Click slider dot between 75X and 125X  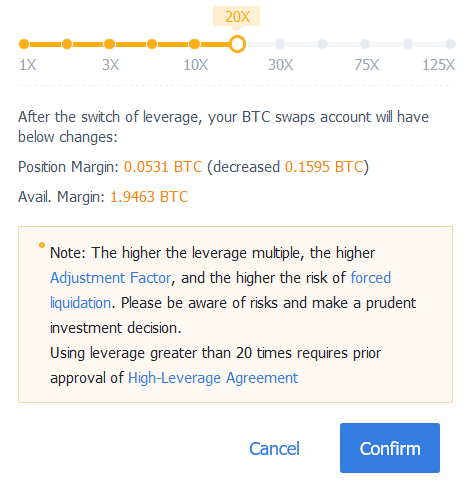[x=408, y=44]
